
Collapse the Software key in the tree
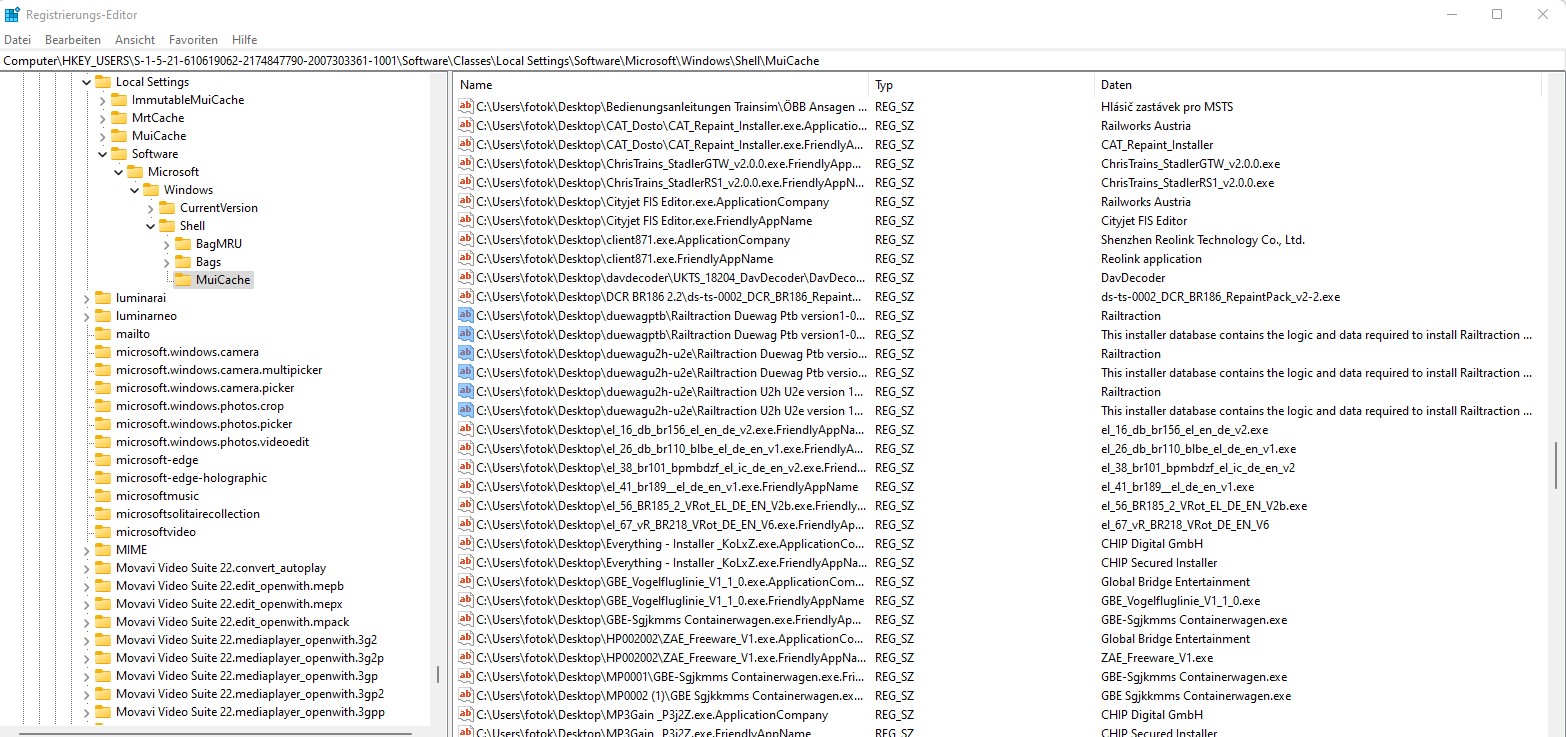102,154
